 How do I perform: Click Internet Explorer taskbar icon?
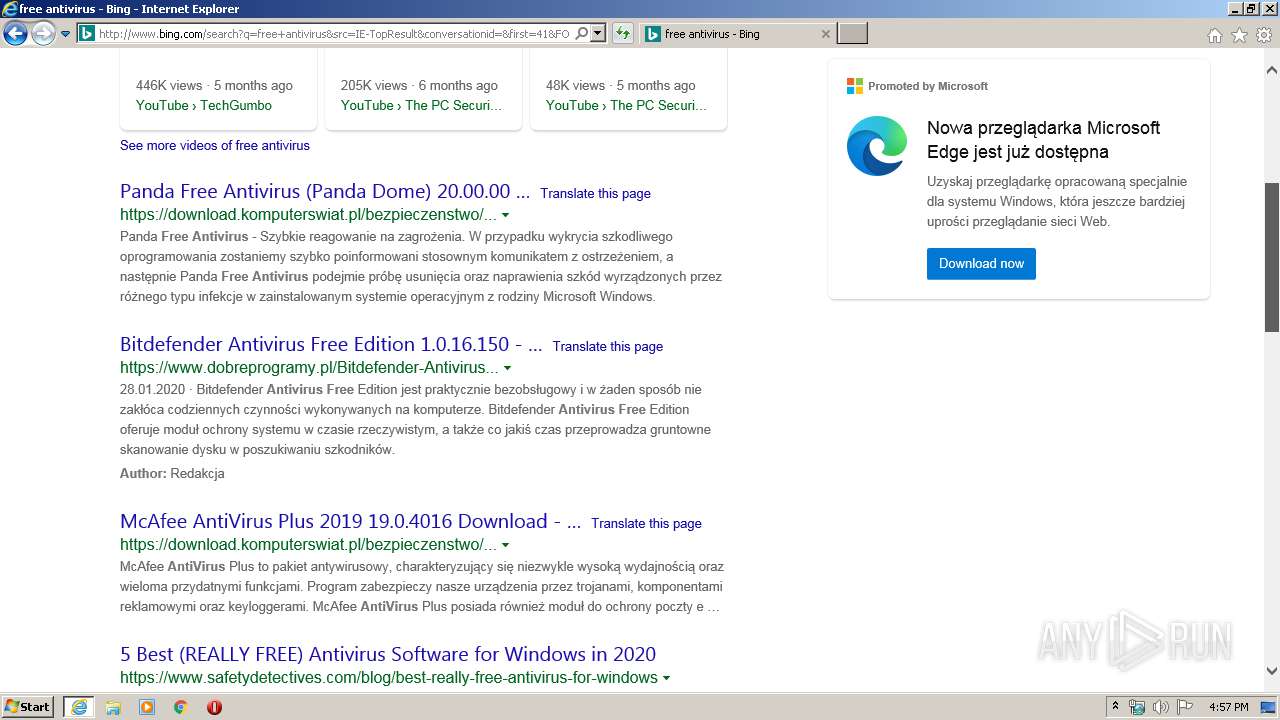click(x=79, y=707)
